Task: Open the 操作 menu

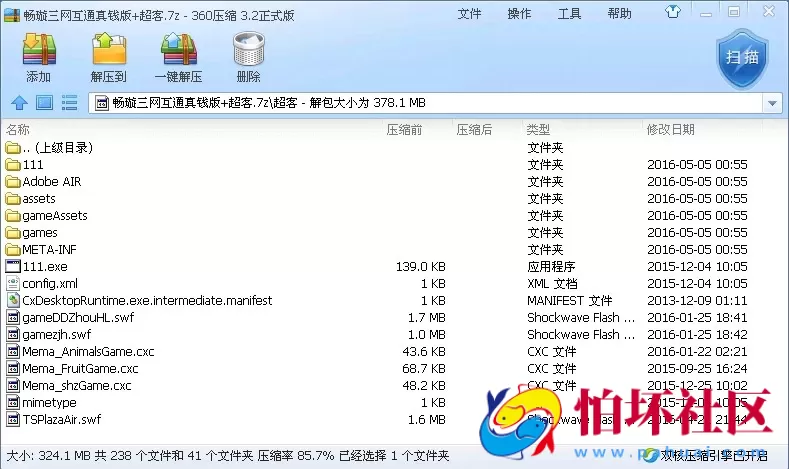Action: pos(519,14)
